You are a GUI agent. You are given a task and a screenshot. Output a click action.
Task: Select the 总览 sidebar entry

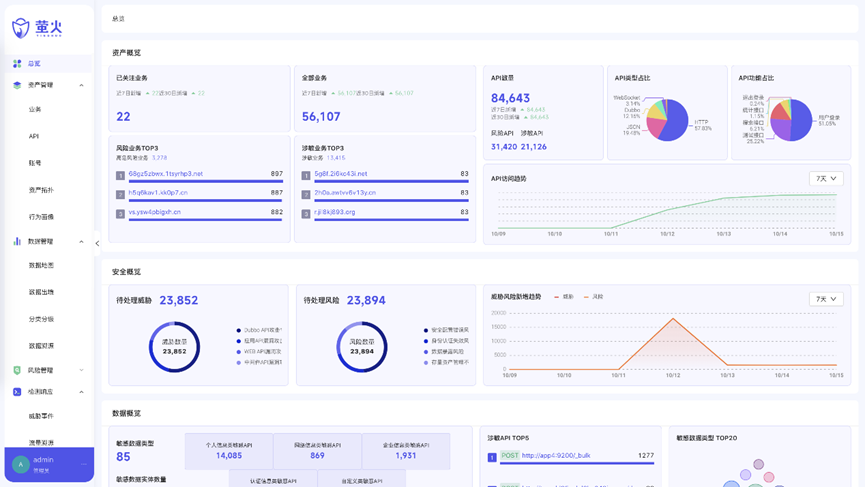[x=49, y=64]
